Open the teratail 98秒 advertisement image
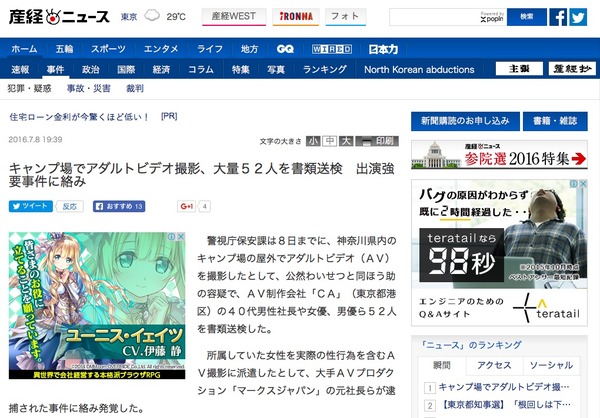This screenshot has width=600, height=418. (499, 253)
